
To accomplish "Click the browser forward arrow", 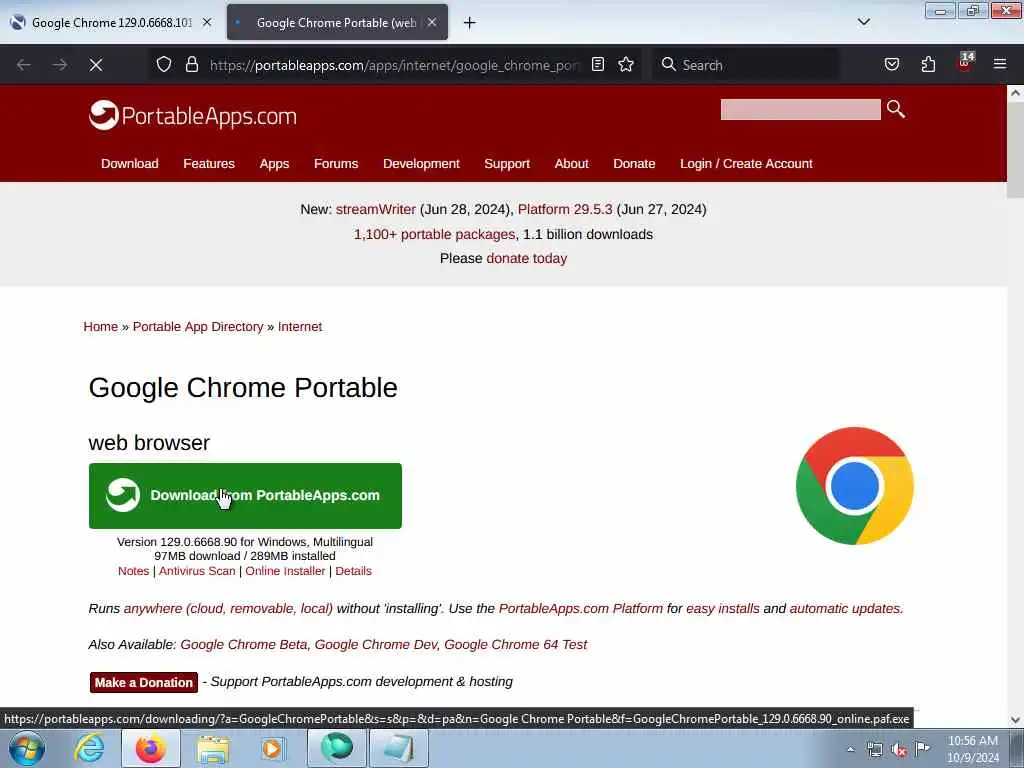I will pyautogui.click(x=60, y=65).
